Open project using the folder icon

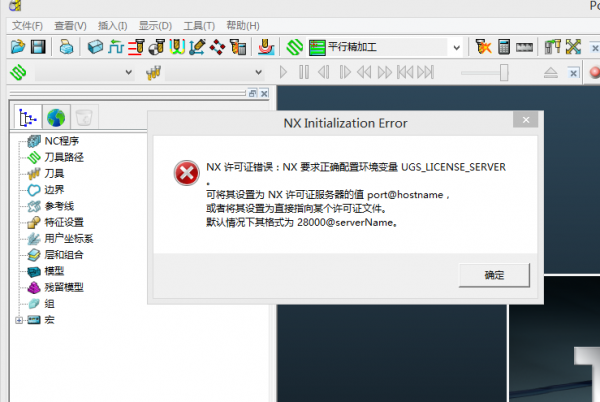[18, 47]
